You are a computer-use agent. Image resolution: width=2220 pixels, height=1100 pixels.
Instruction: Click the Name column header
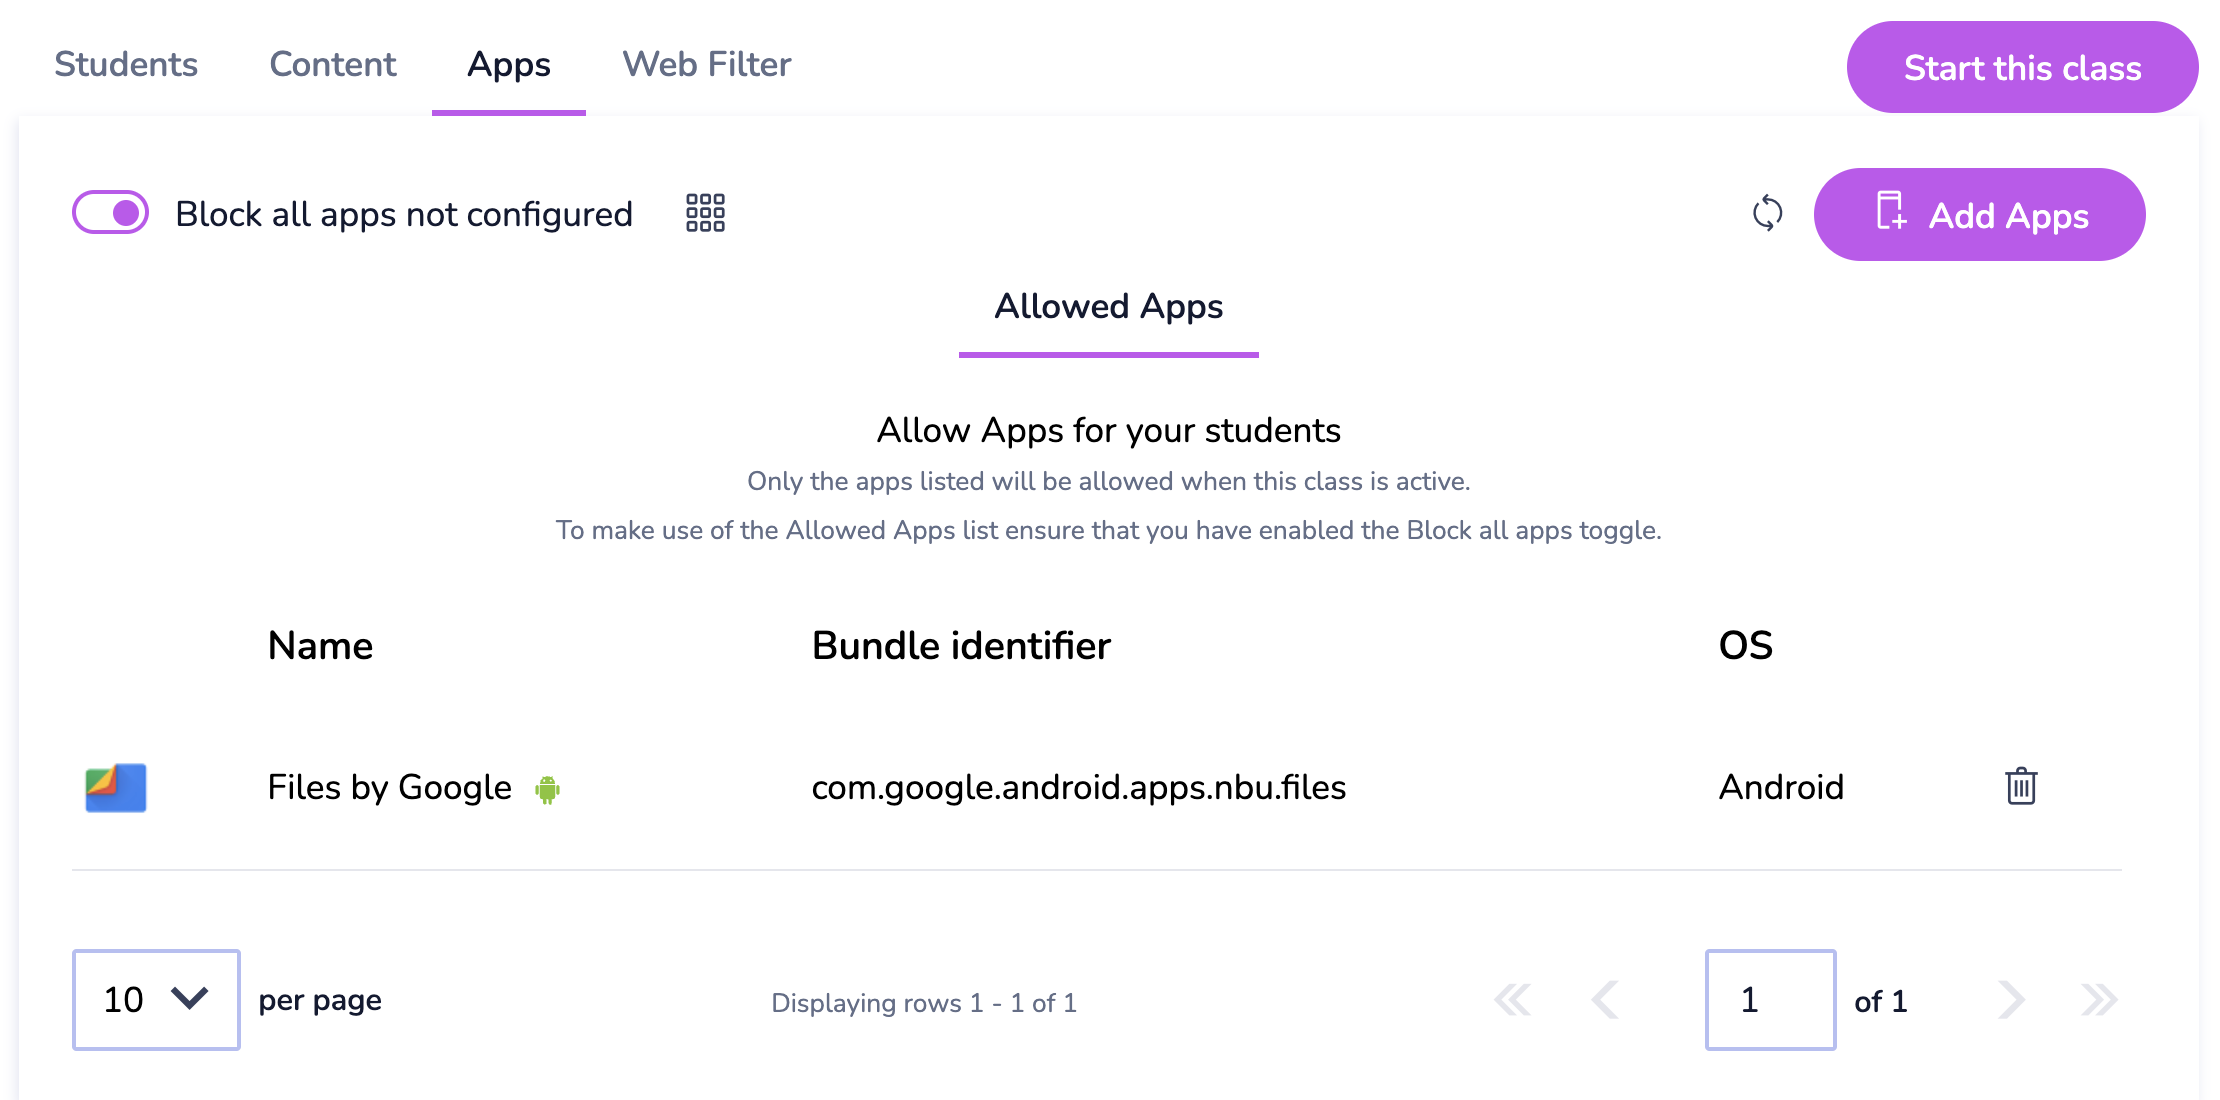[320, 646]
